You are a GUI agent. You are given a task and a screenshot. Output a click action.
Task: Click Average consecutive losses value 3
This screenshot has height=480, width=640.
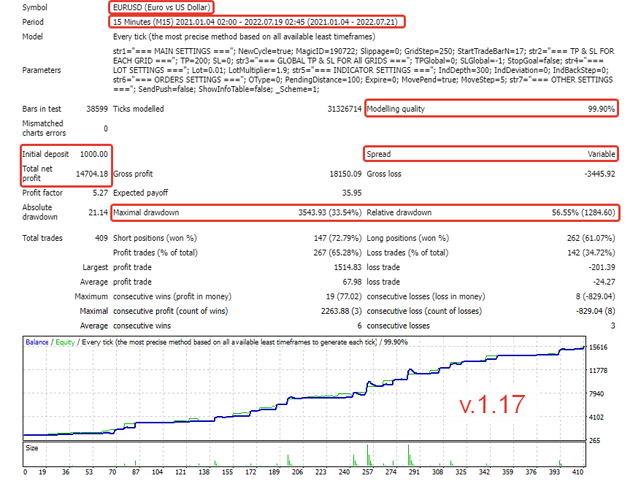[613, 326]
